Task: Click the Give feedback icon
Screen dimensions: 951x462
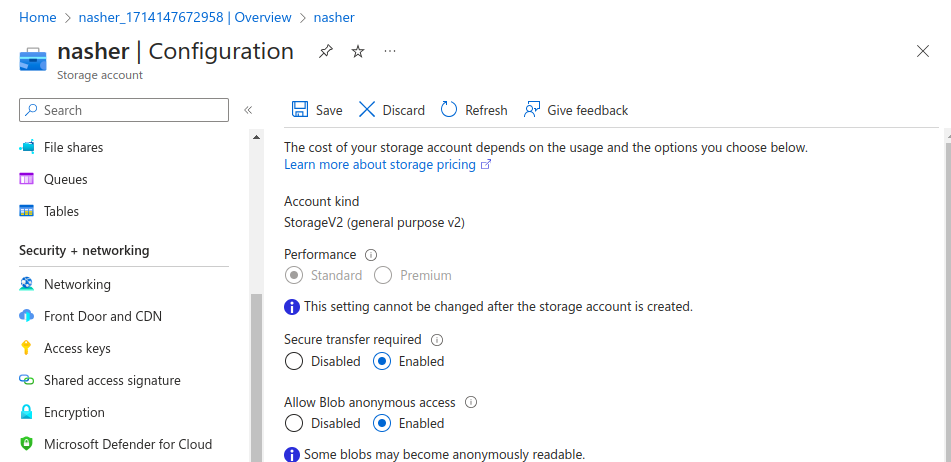Action: (x=532, y=110)
